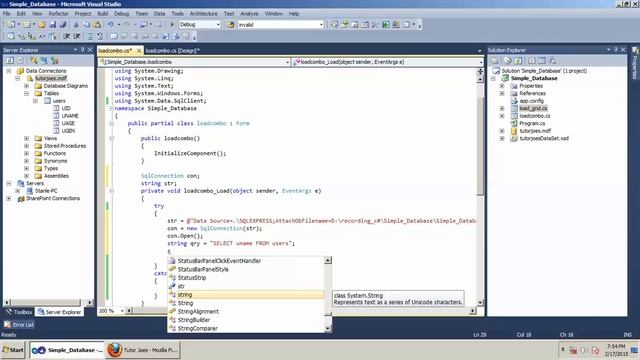Click the IntelliSense list scroll-down arrow

tap(327, 329)
